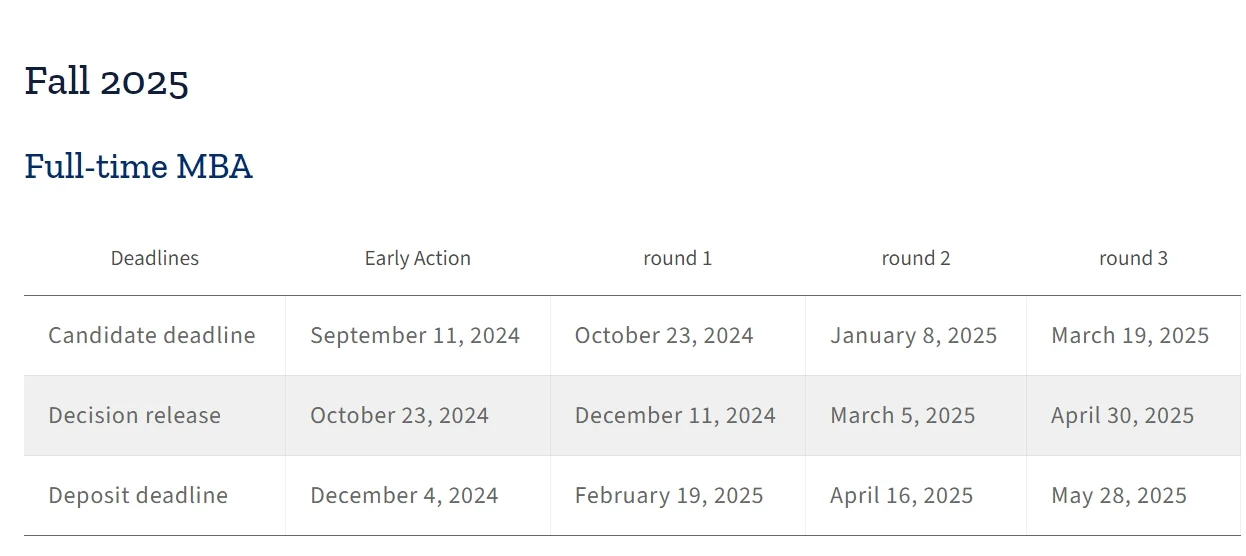Click the round 3 column header
This screenshot has width=1246, height=556.
[1133, 258]
